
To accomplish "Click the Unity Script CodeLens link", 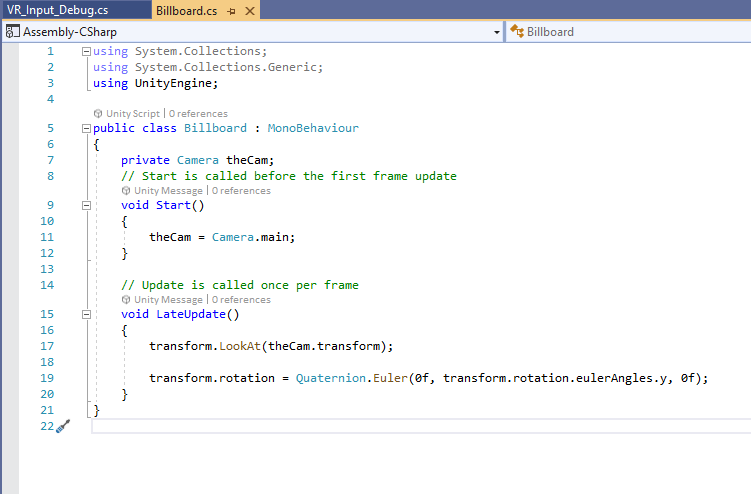I will coord(133,114).
